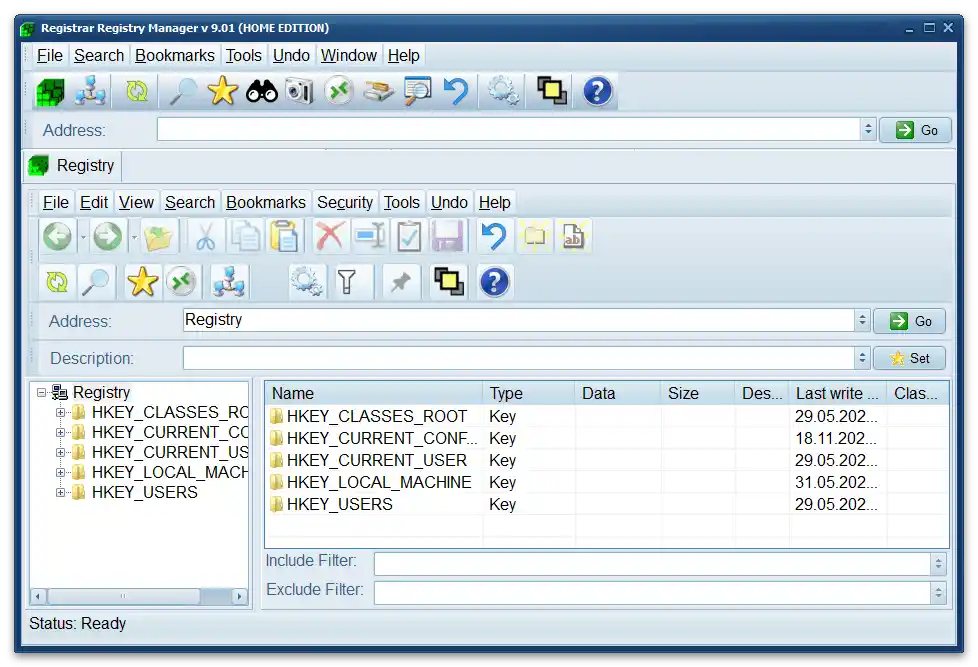Collapse the Registry root tree node
The width and height of the screenshot is (978, 667).
point(41,392)
